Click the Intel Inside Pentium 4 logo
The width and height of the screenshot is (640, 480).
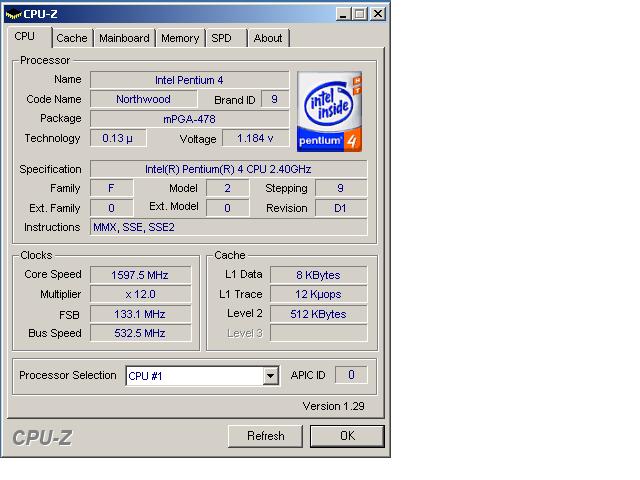click(329, 111)
